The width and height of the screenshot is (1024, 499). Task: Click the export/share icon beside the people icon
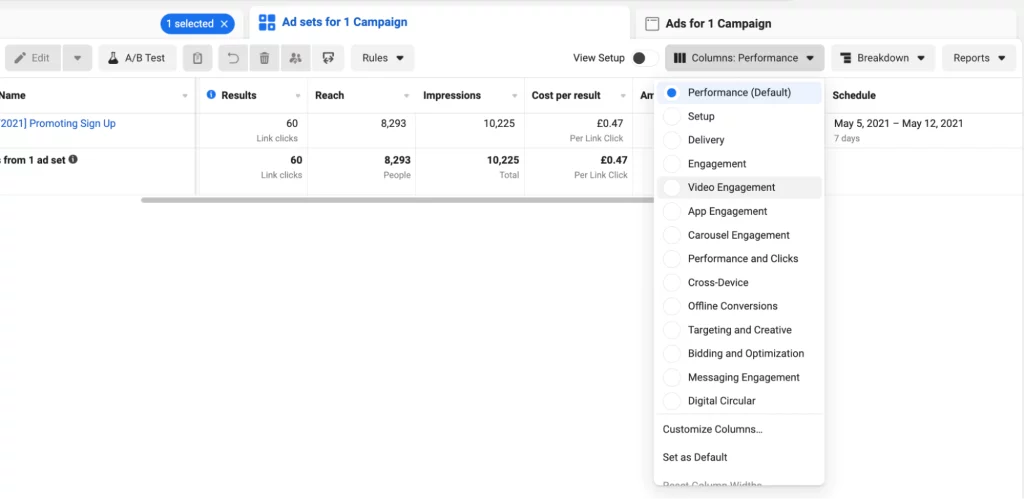coord(328,58)
